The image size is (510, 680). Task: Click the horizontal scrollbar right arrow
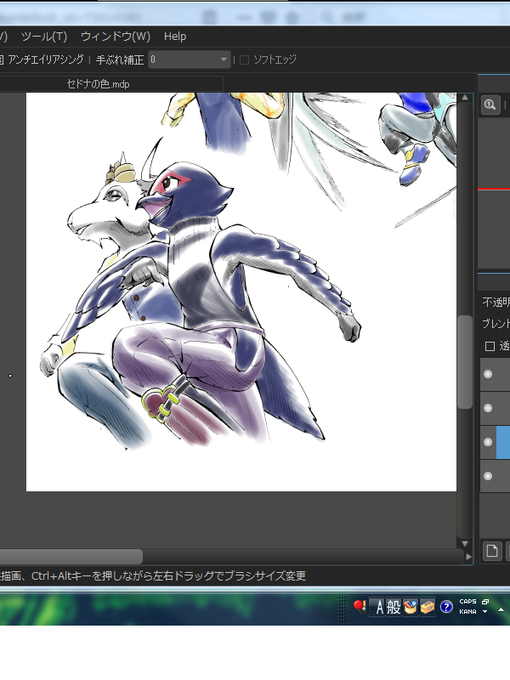point(468,557)
